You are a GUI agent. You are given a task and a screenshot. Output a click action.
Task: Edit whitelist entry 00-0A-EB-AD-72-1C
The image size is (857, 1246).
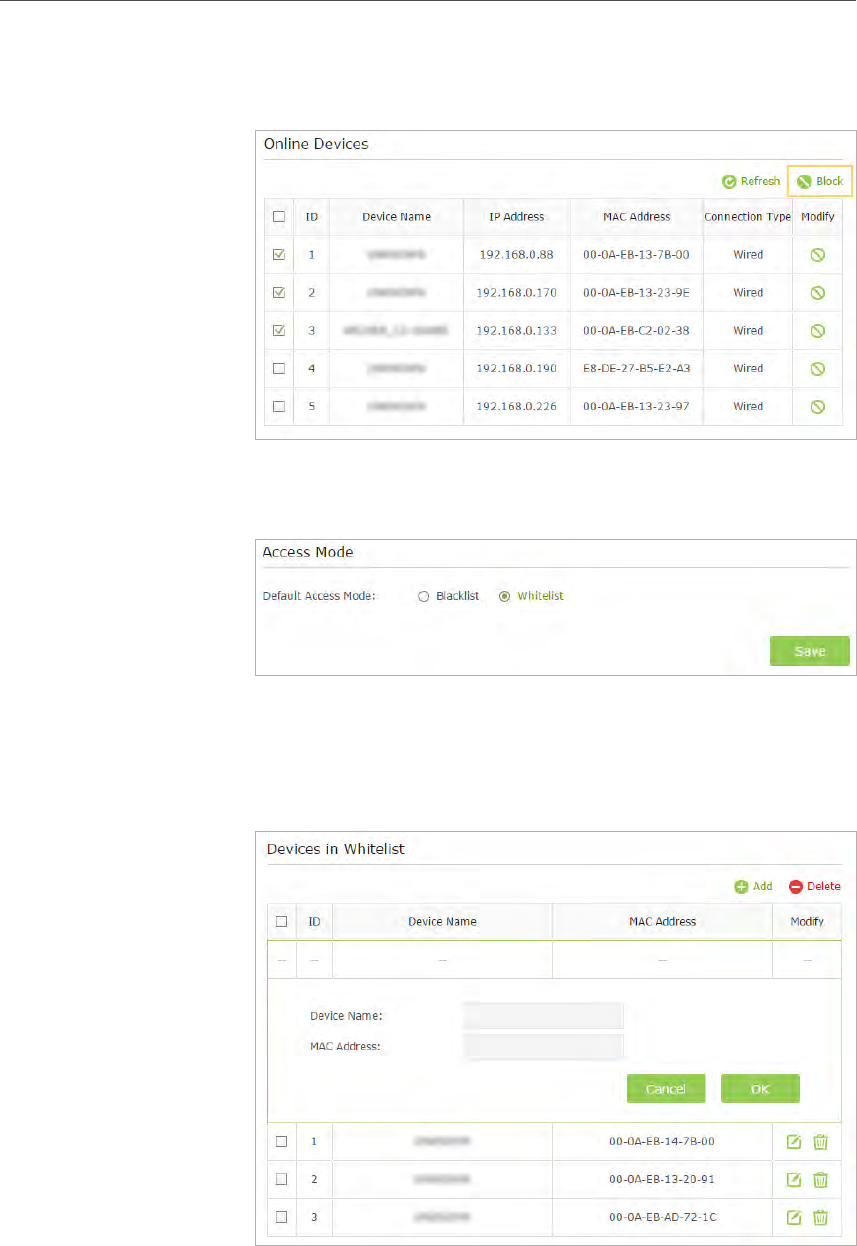[794, 1217]
